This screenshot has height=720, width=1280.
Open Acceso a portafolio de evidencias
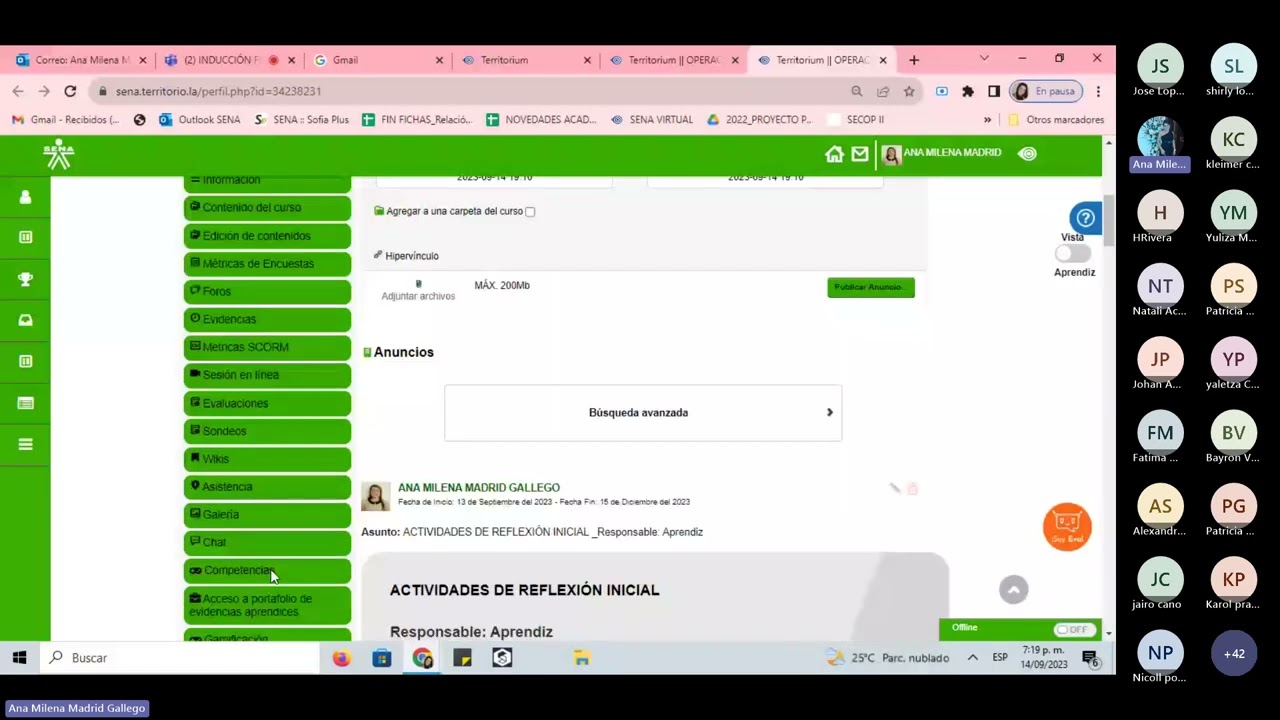click(267, 605)
